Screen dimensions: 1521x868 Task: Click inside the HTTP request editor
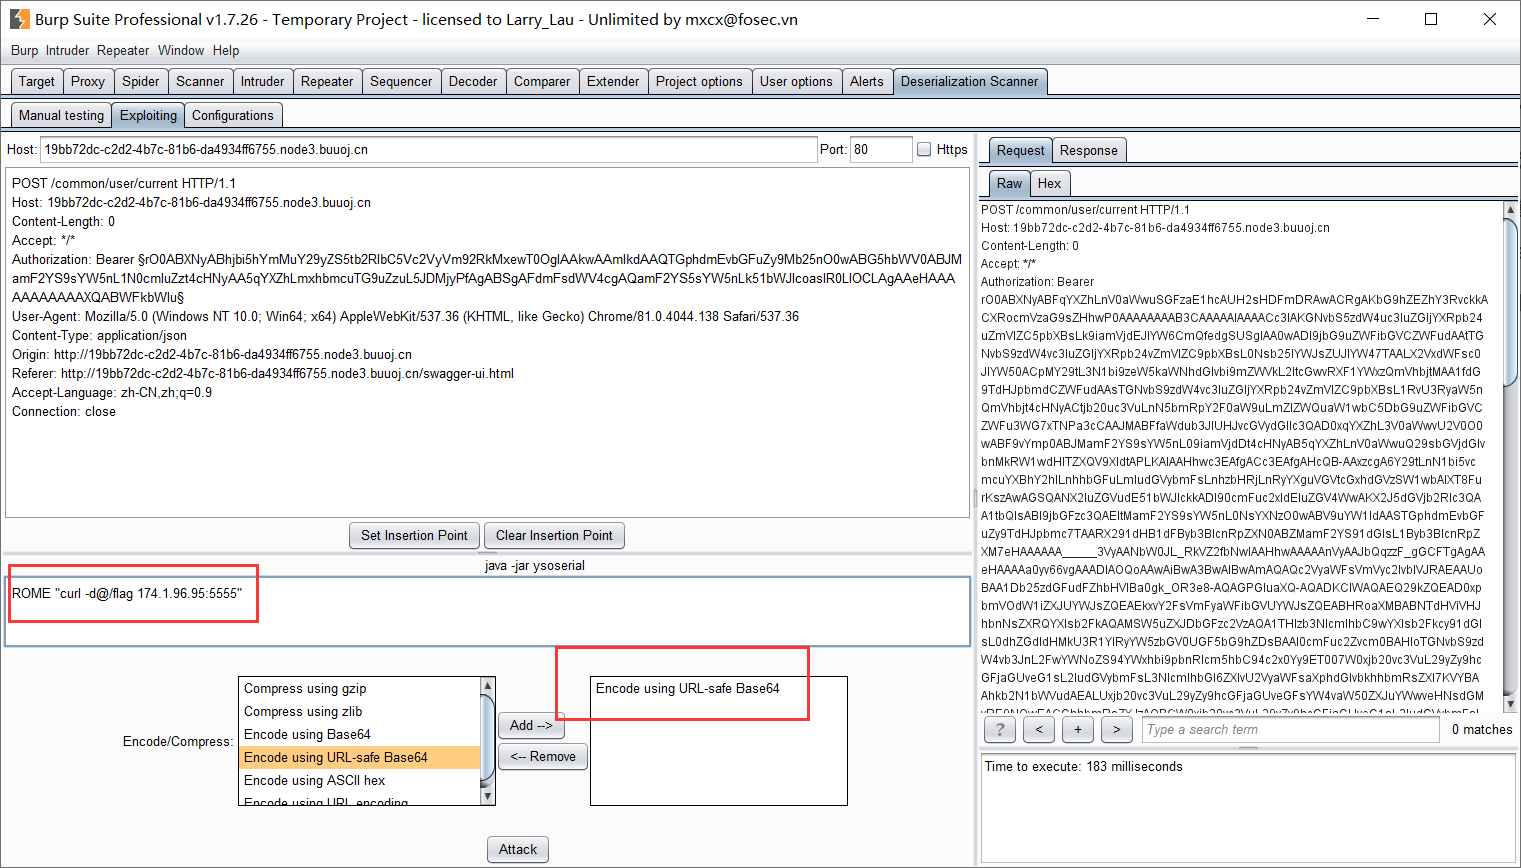487,342
